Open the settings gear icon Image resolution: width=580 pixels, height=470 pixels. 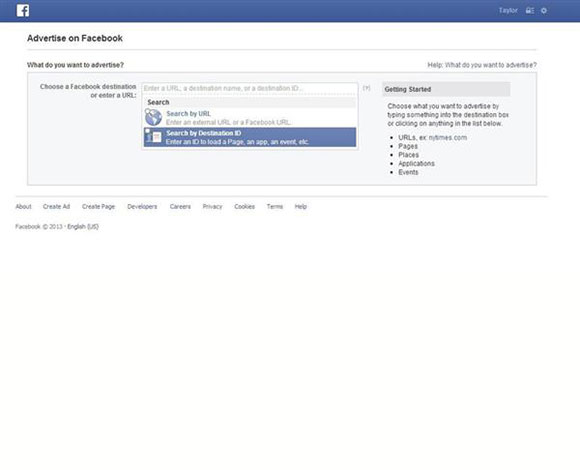544,10
